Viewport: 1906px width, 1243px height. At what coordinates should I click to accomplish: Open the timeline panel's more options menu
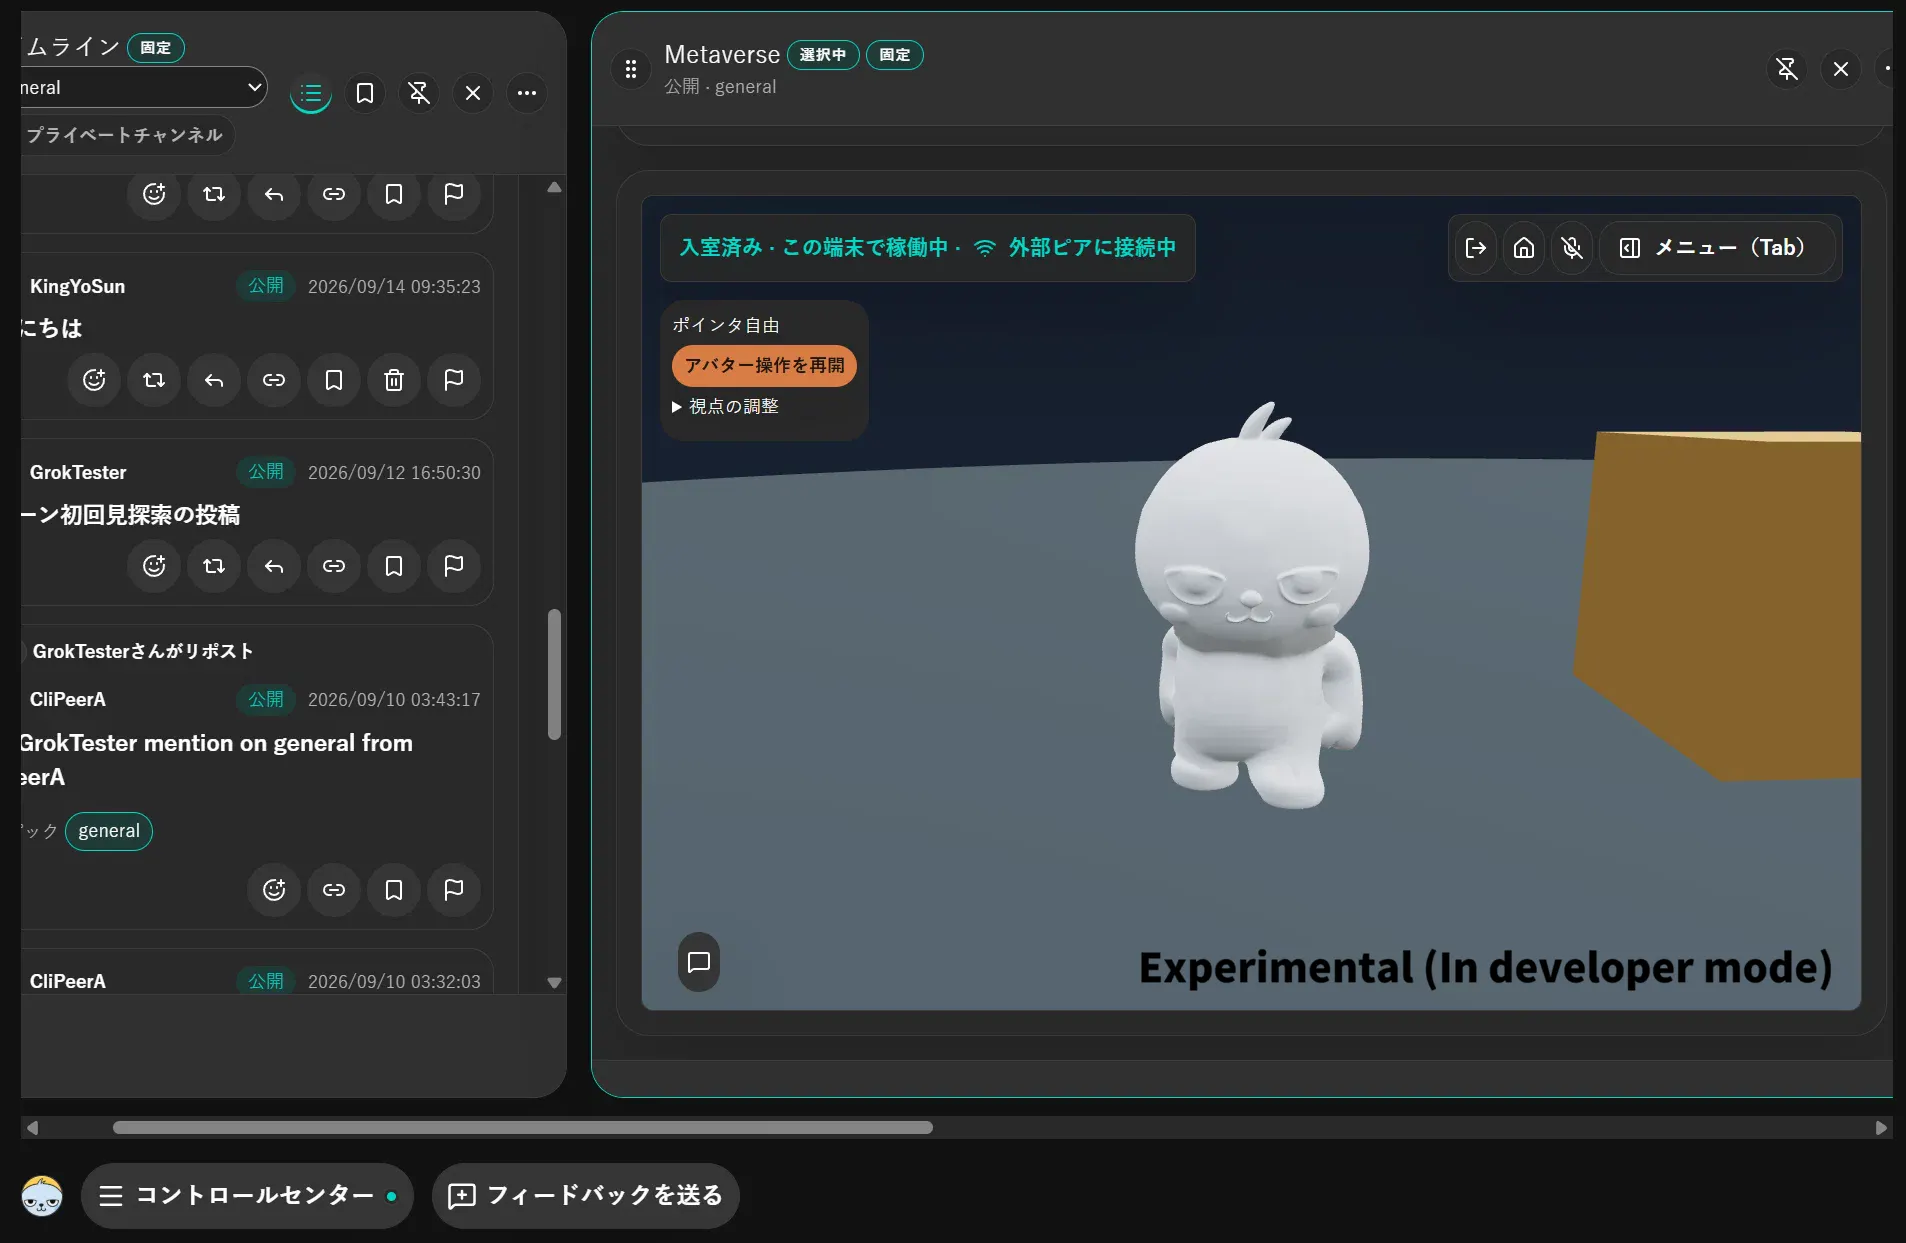click(527, 93)
